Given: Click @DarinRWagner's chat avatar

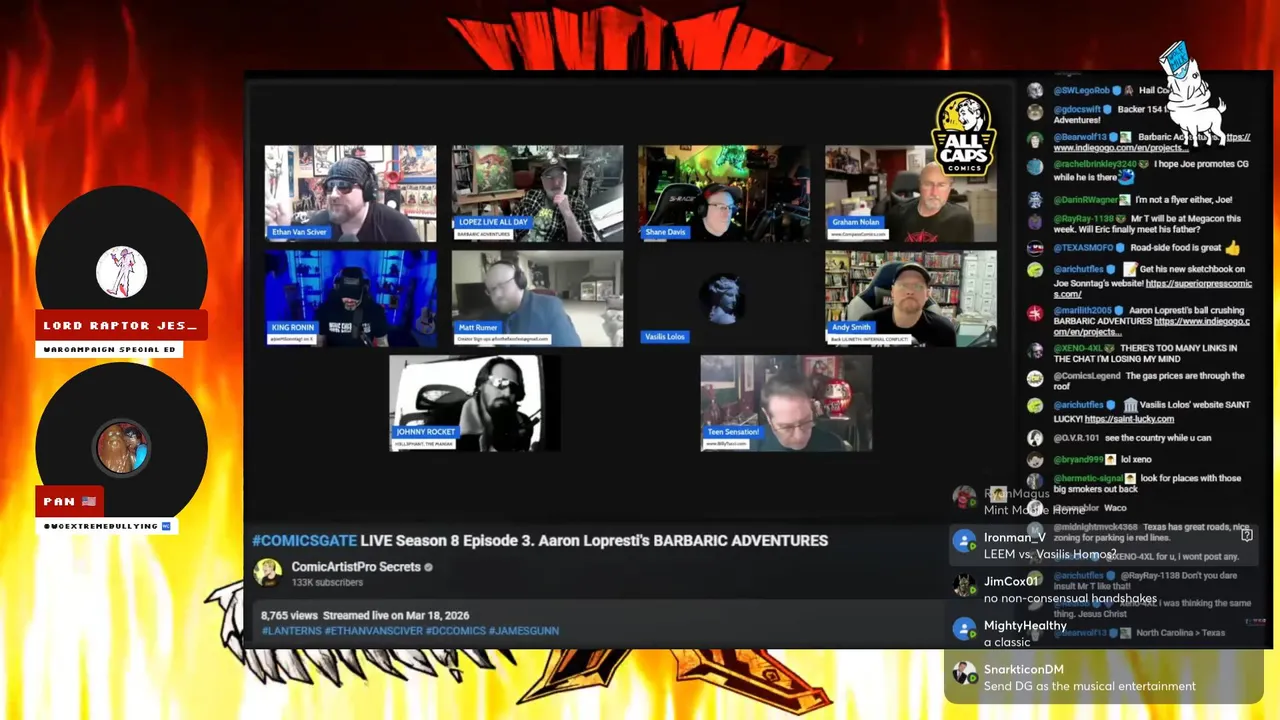Looking at the screenshot, I should pos(1035,200).
